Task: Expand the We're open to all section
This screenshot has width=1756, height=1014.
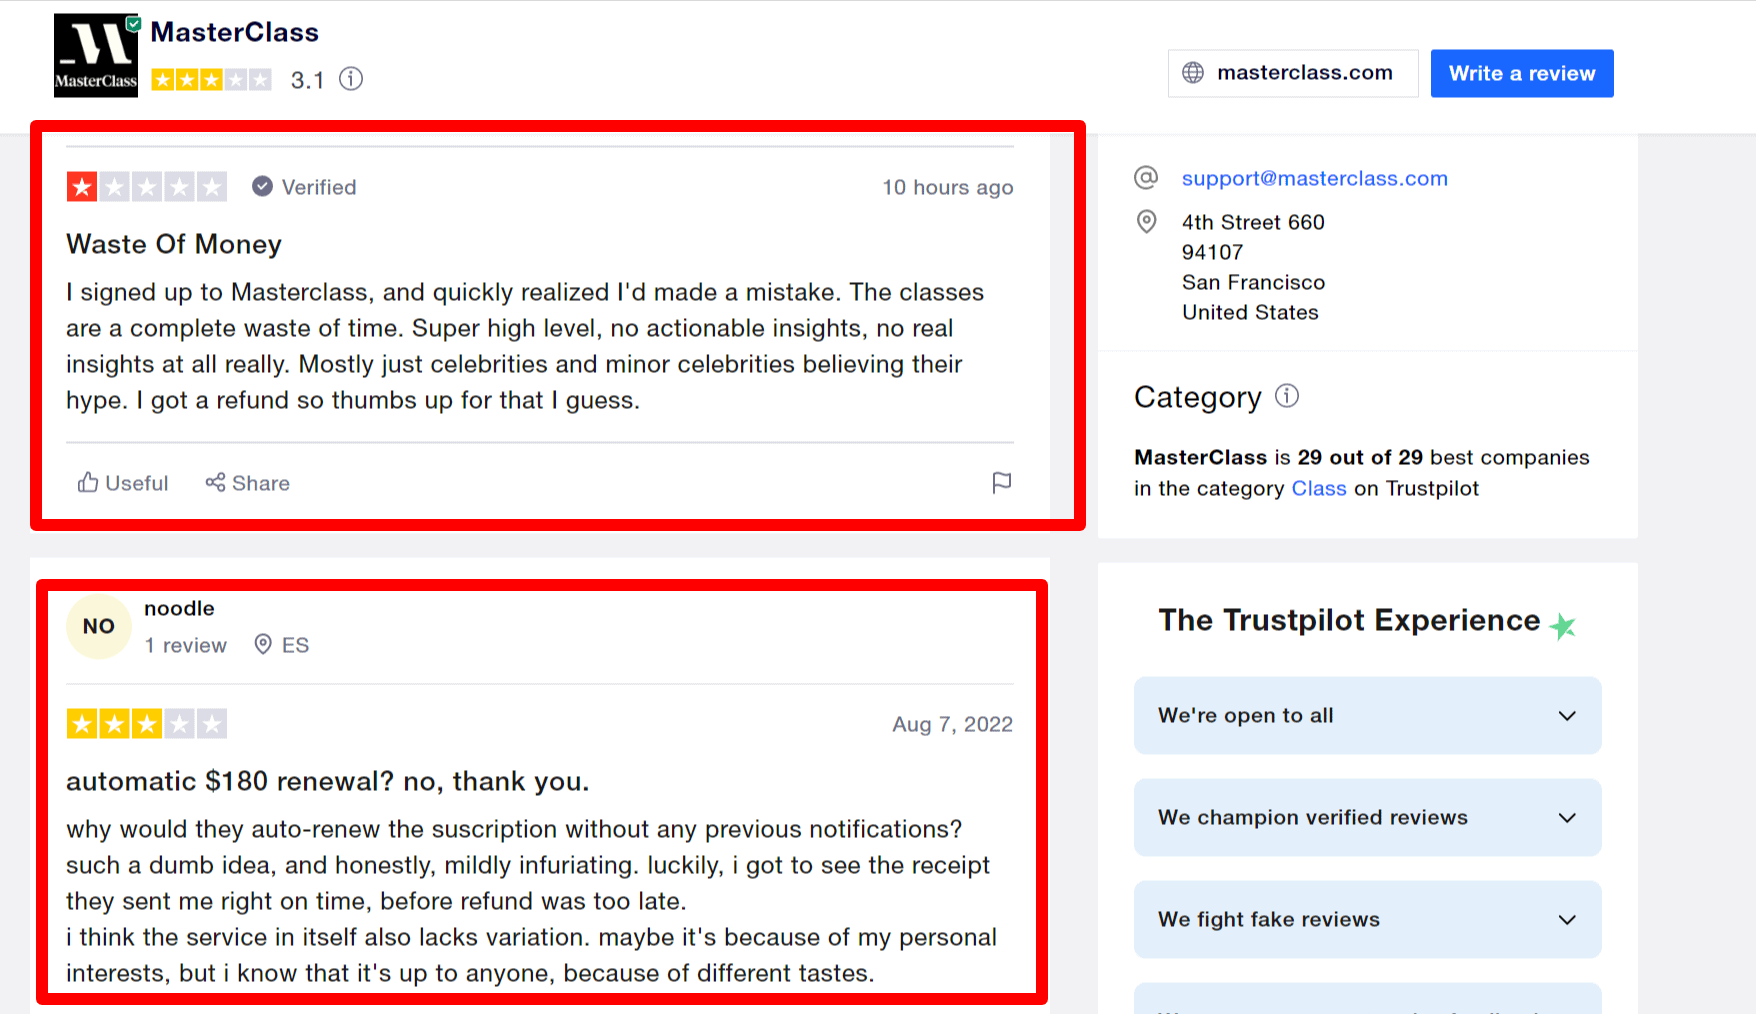Action: click(x=1367, y=715)
